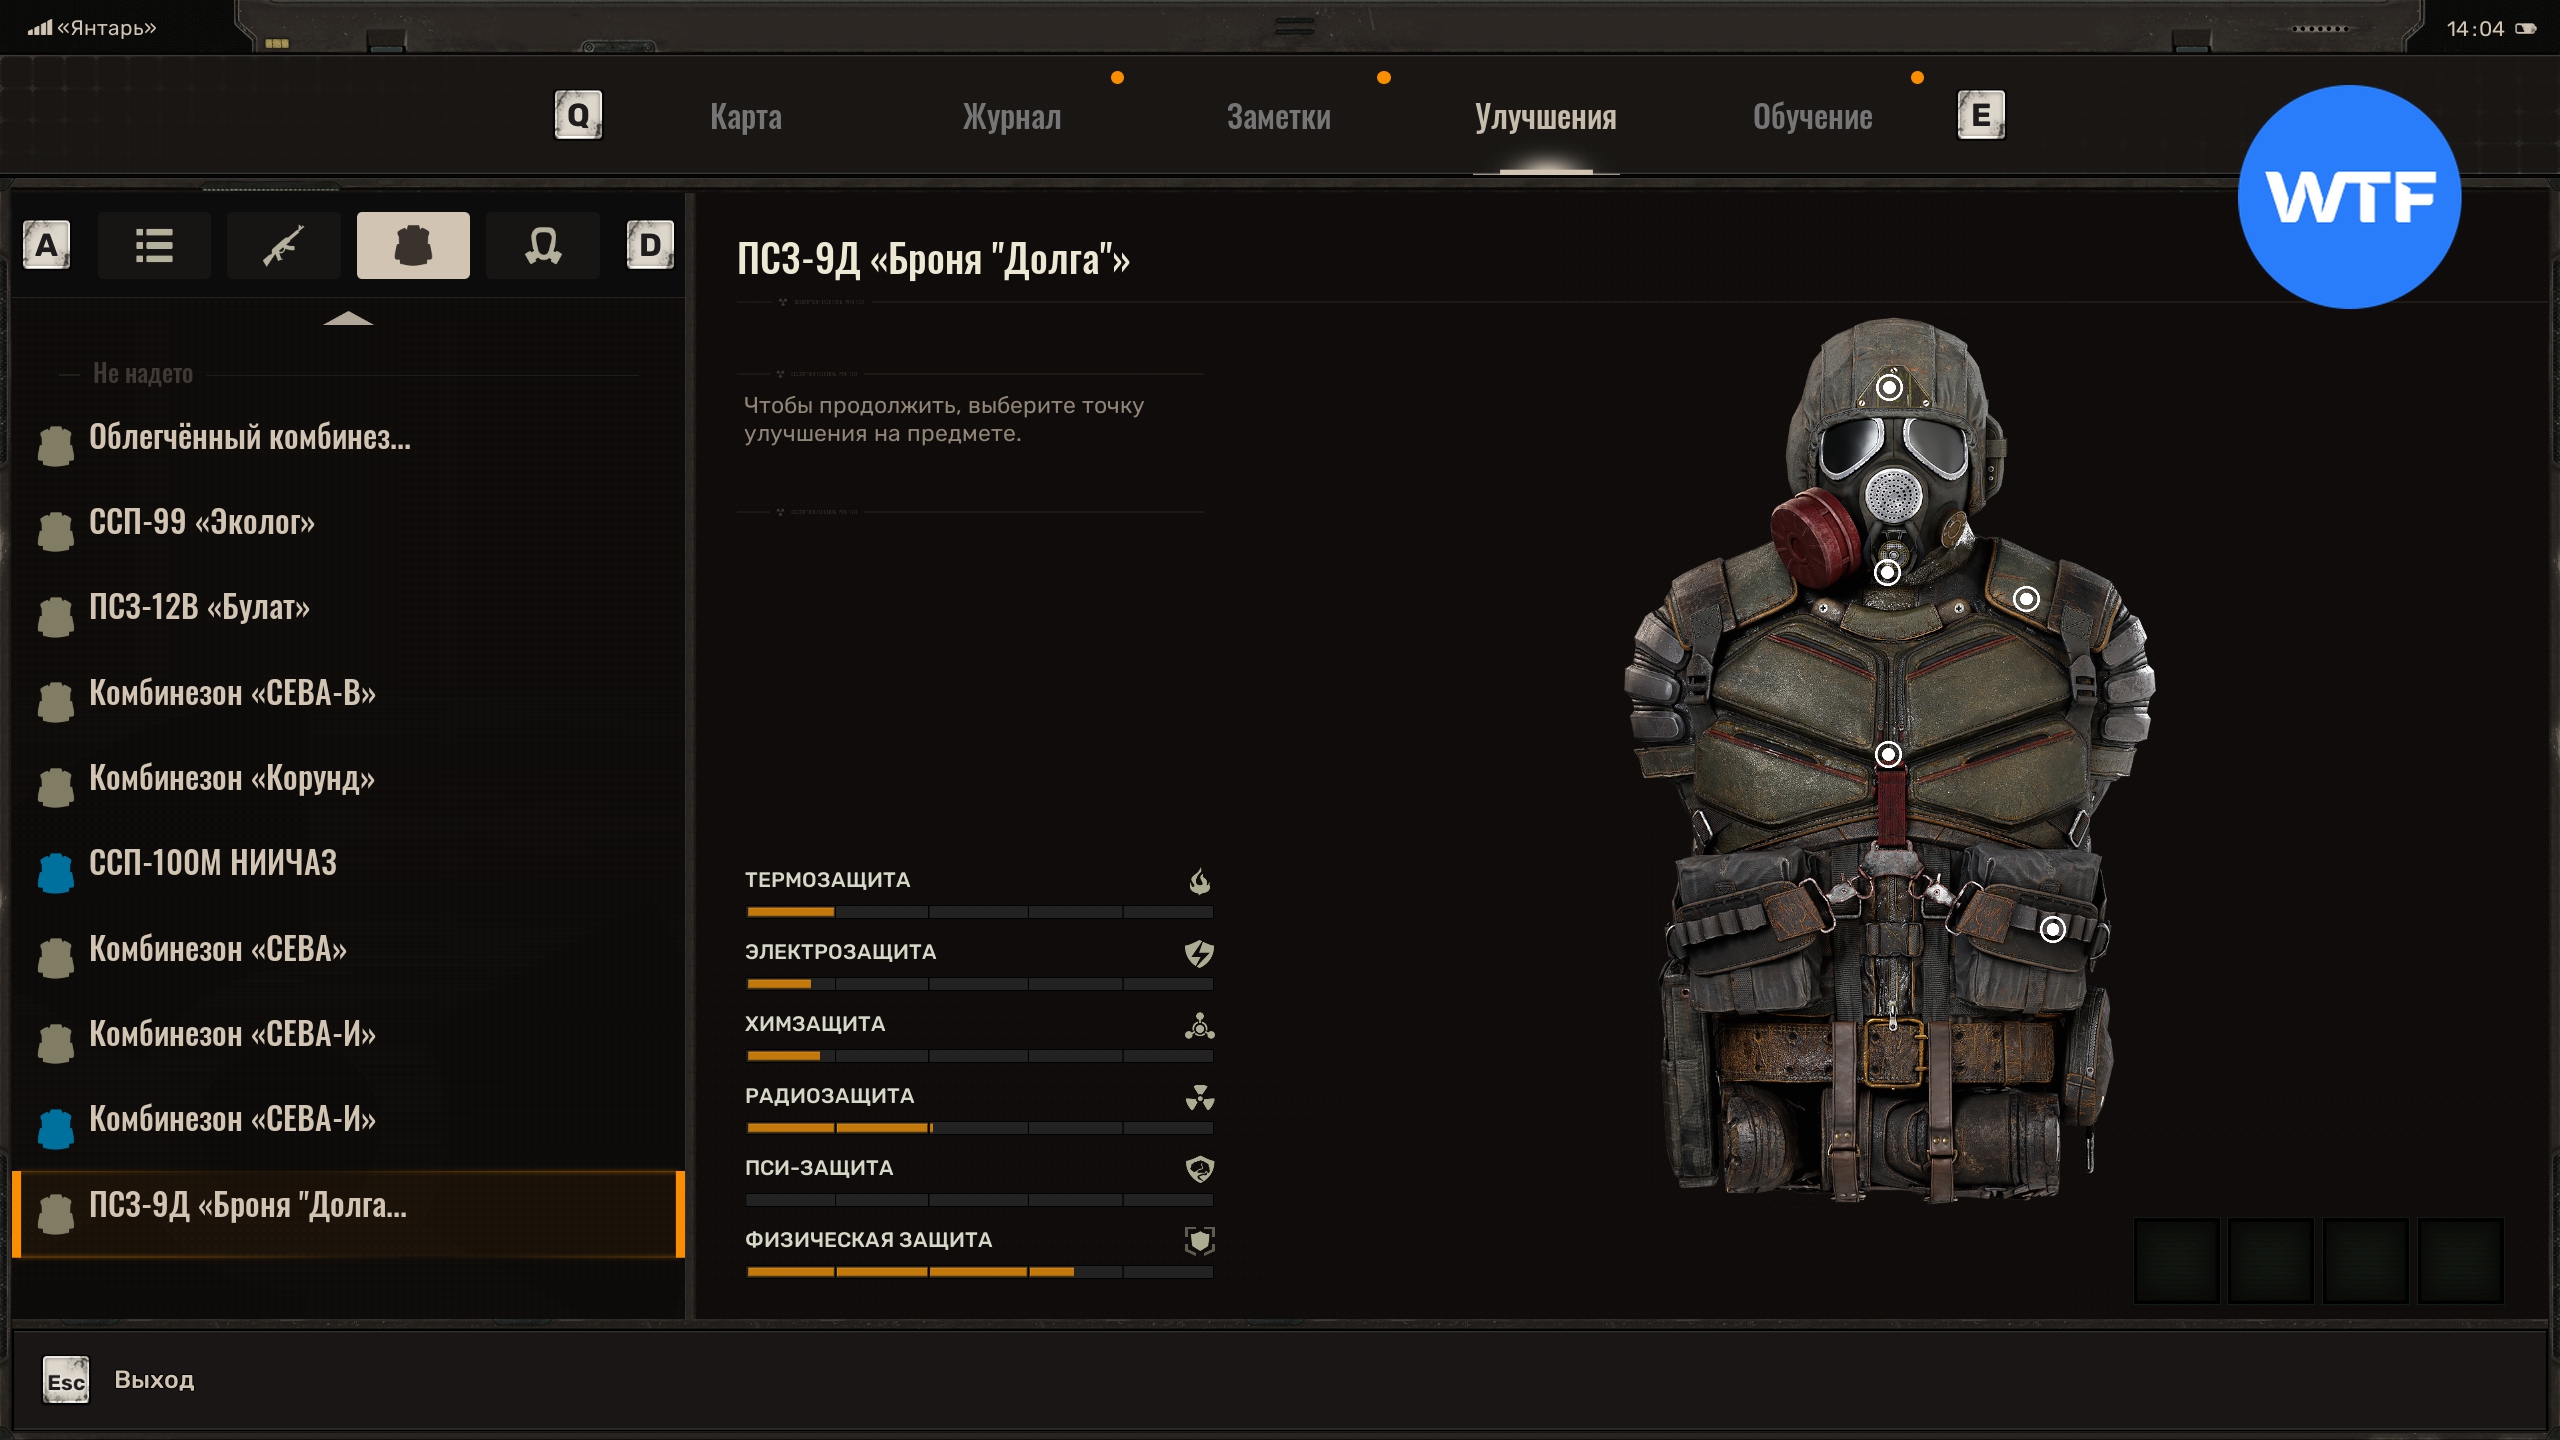Switch to the helmets category icon
The width and height of the screenshot is (2560, 1440).
click(x=543, y=245)
